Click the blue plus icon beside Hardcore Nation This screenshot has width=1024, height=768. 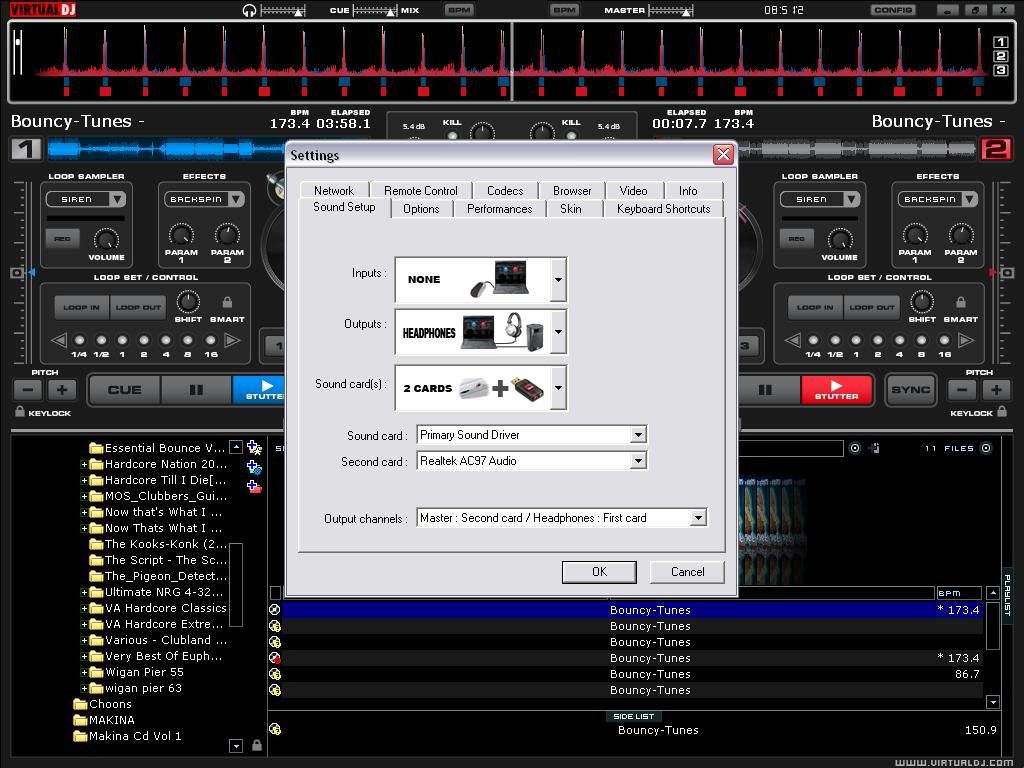coord(254,467)
